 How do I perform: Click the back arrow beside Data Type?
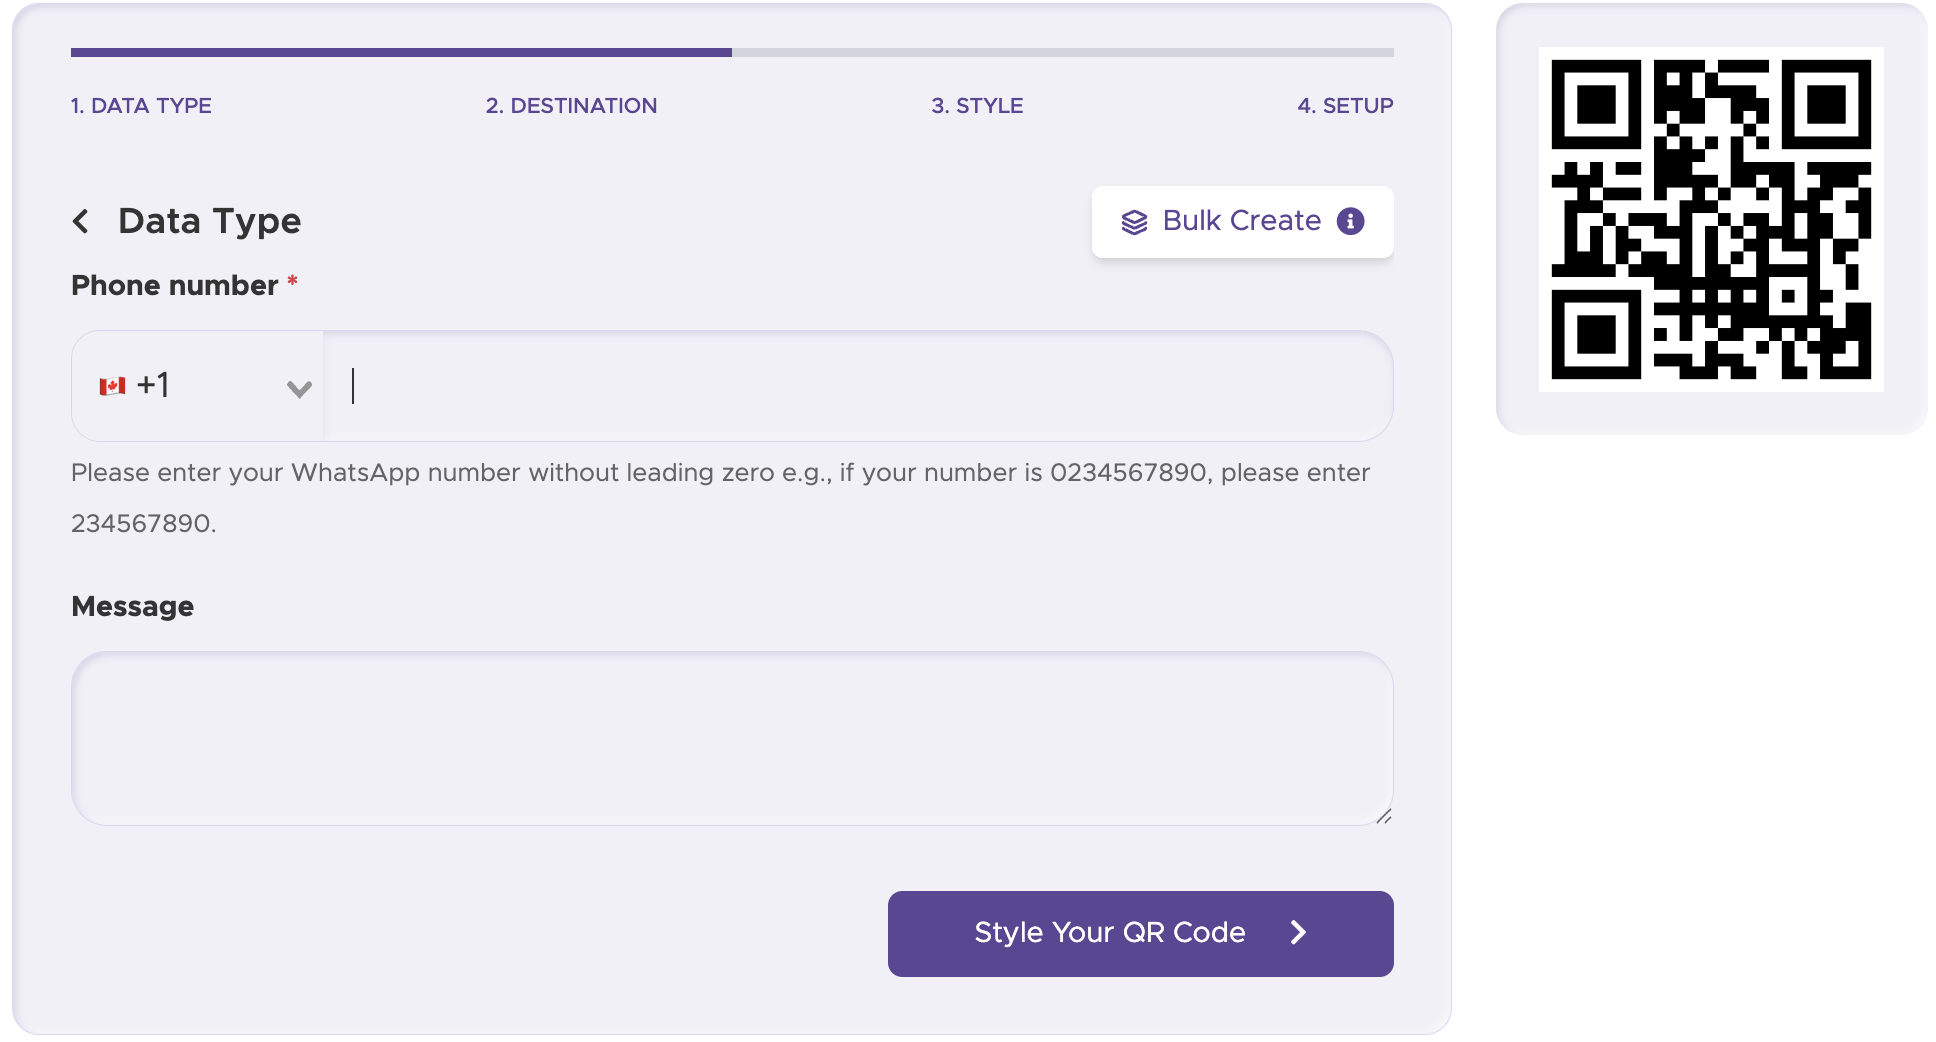(x=82, y=221)
